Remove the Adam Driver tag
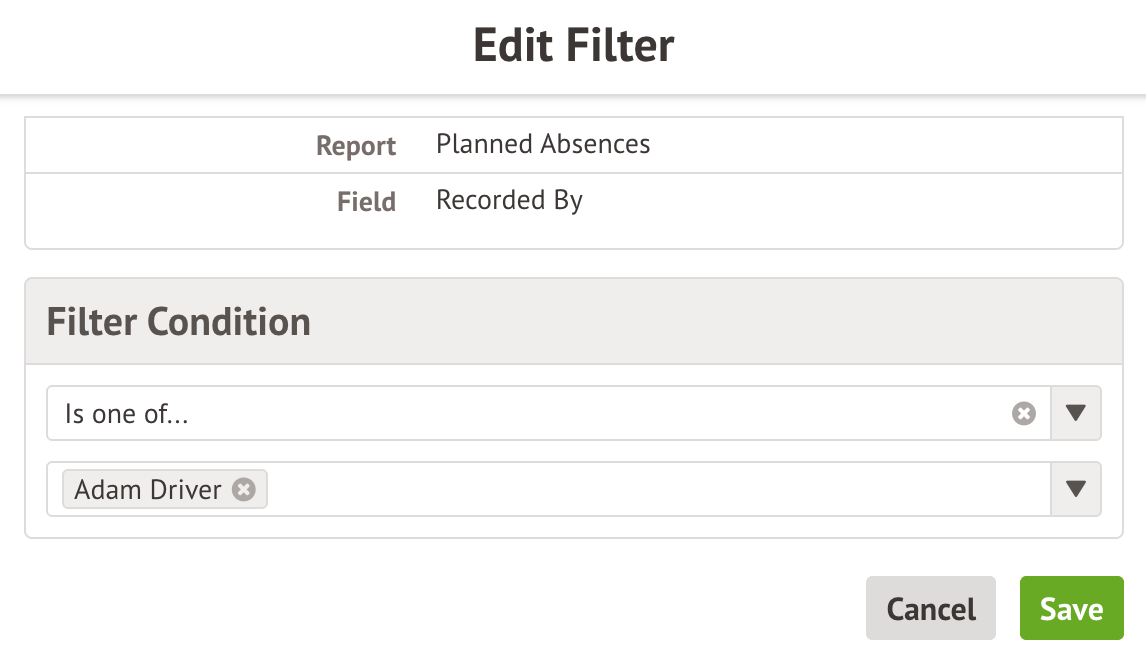The width and height of the screenshot is (1146, 672). click(x=243, y=489)
